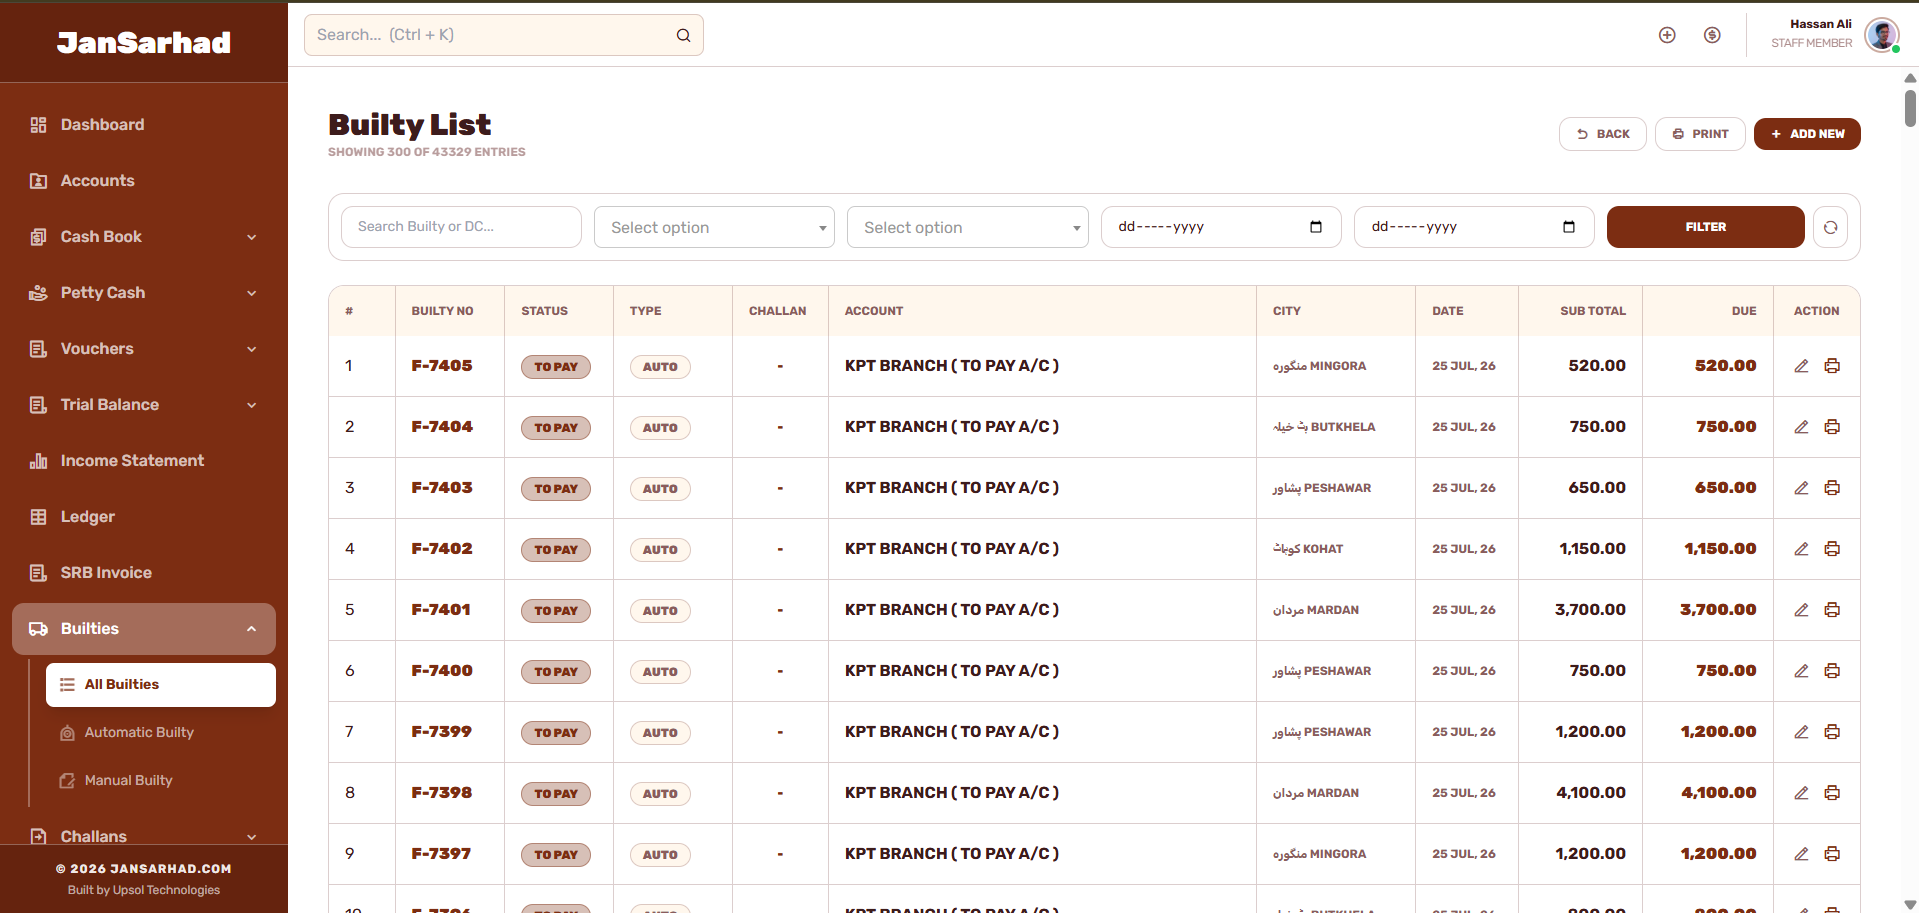
Task: Edit builty F-7397 with pencil icon
Action: click(1801, 854)
